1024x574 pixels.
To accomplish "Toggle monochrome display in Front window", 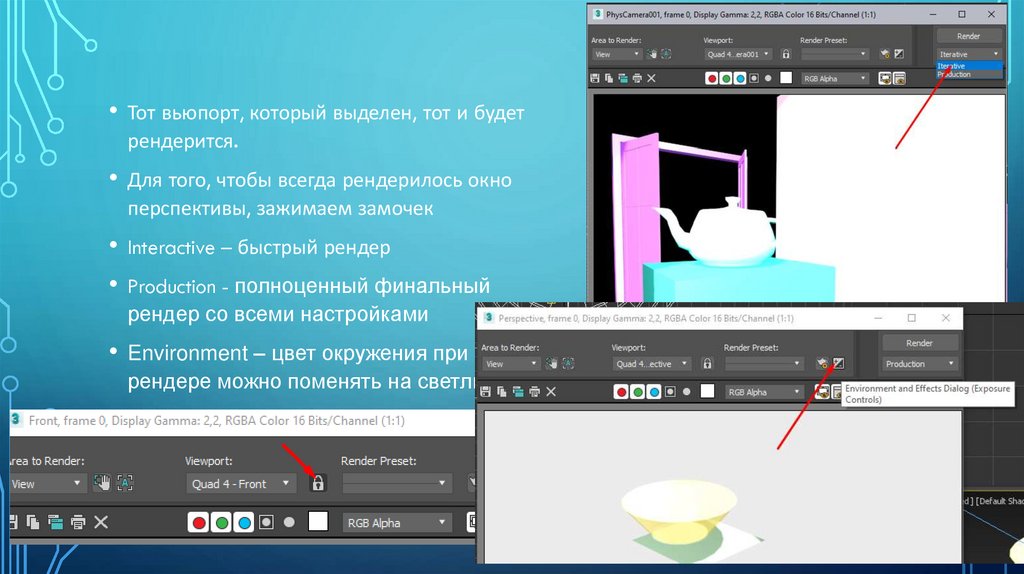I will pos(289,522).
